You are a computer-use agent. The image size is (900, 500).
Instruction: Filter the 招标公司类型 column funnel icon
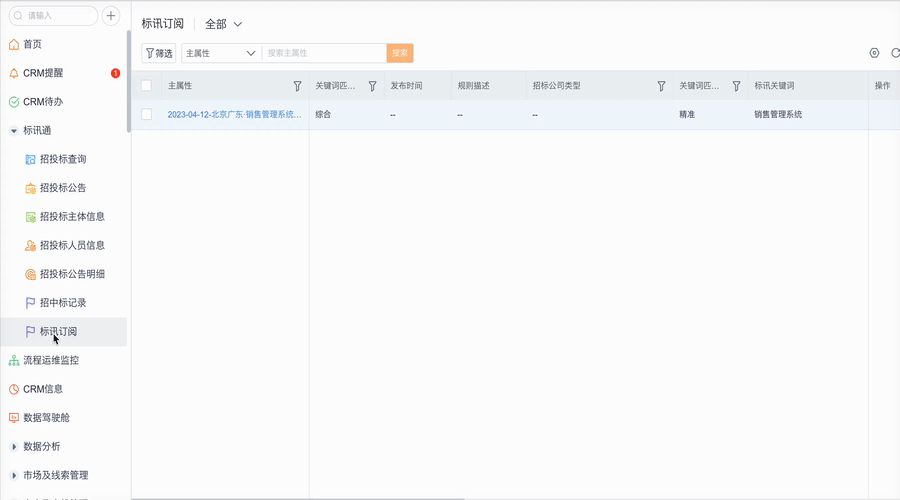click(661, 86)
